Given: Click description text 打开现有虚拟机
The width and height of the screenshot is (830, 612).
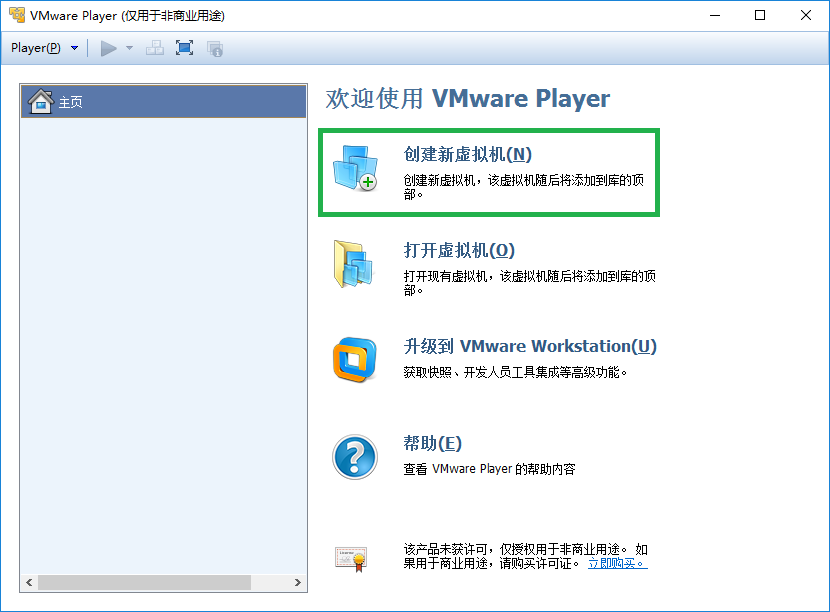Looking at the screenshot, I should [x=529, y=283].
